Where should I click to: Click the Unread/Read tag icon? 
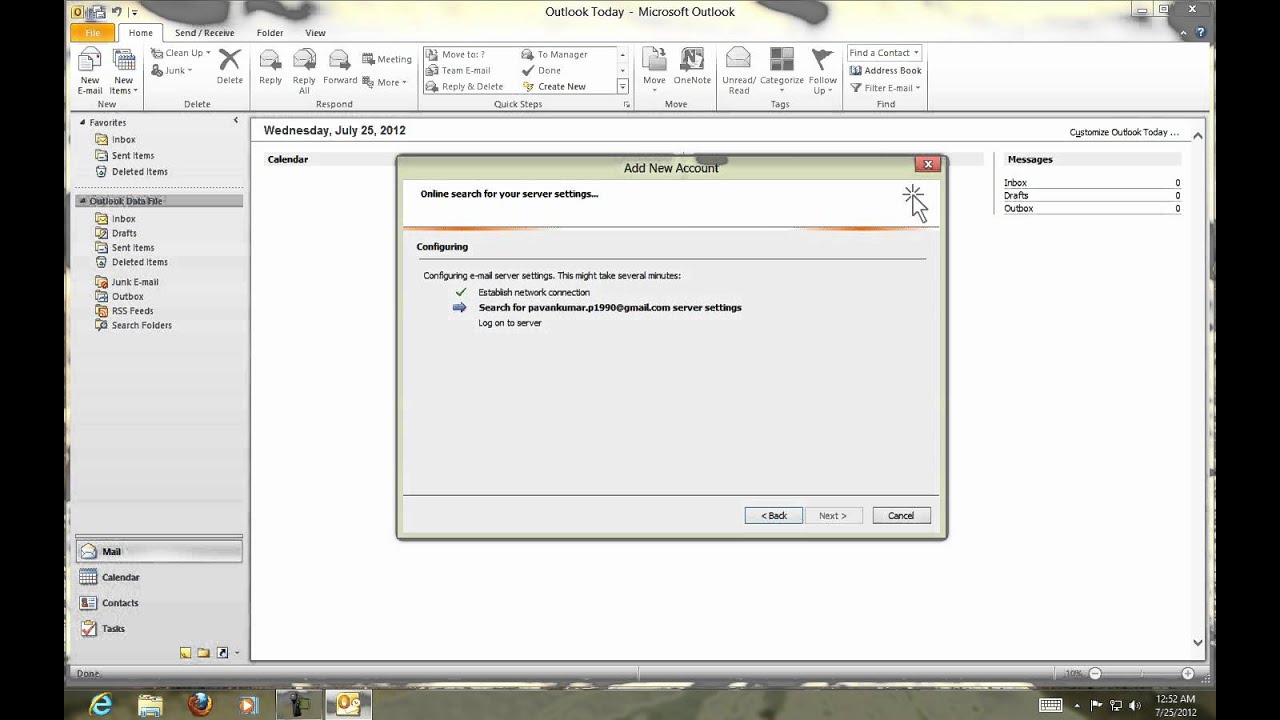pyautogui.click(x=738, y=71)
